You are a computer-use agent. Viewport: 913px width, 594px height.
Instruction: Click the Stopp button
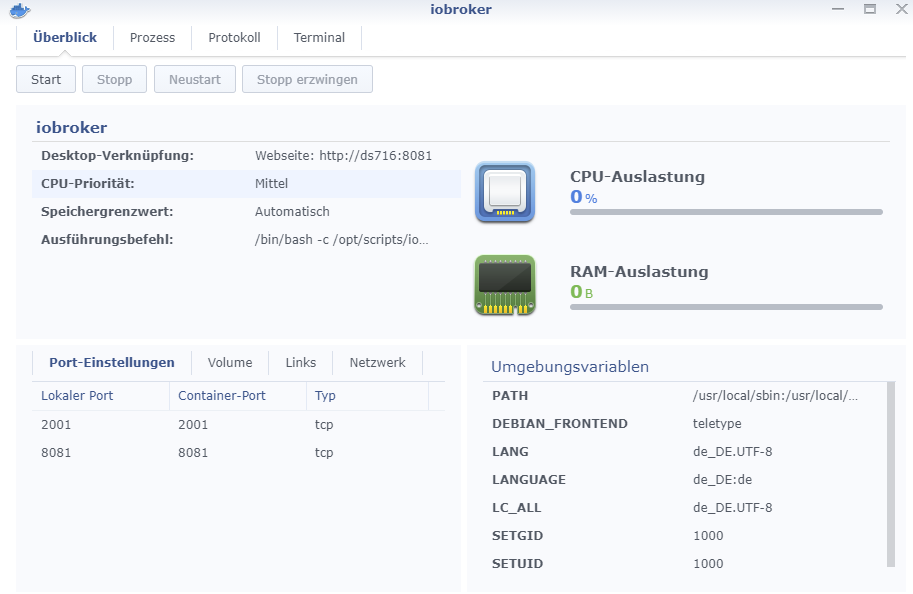[x=114, y=79]
